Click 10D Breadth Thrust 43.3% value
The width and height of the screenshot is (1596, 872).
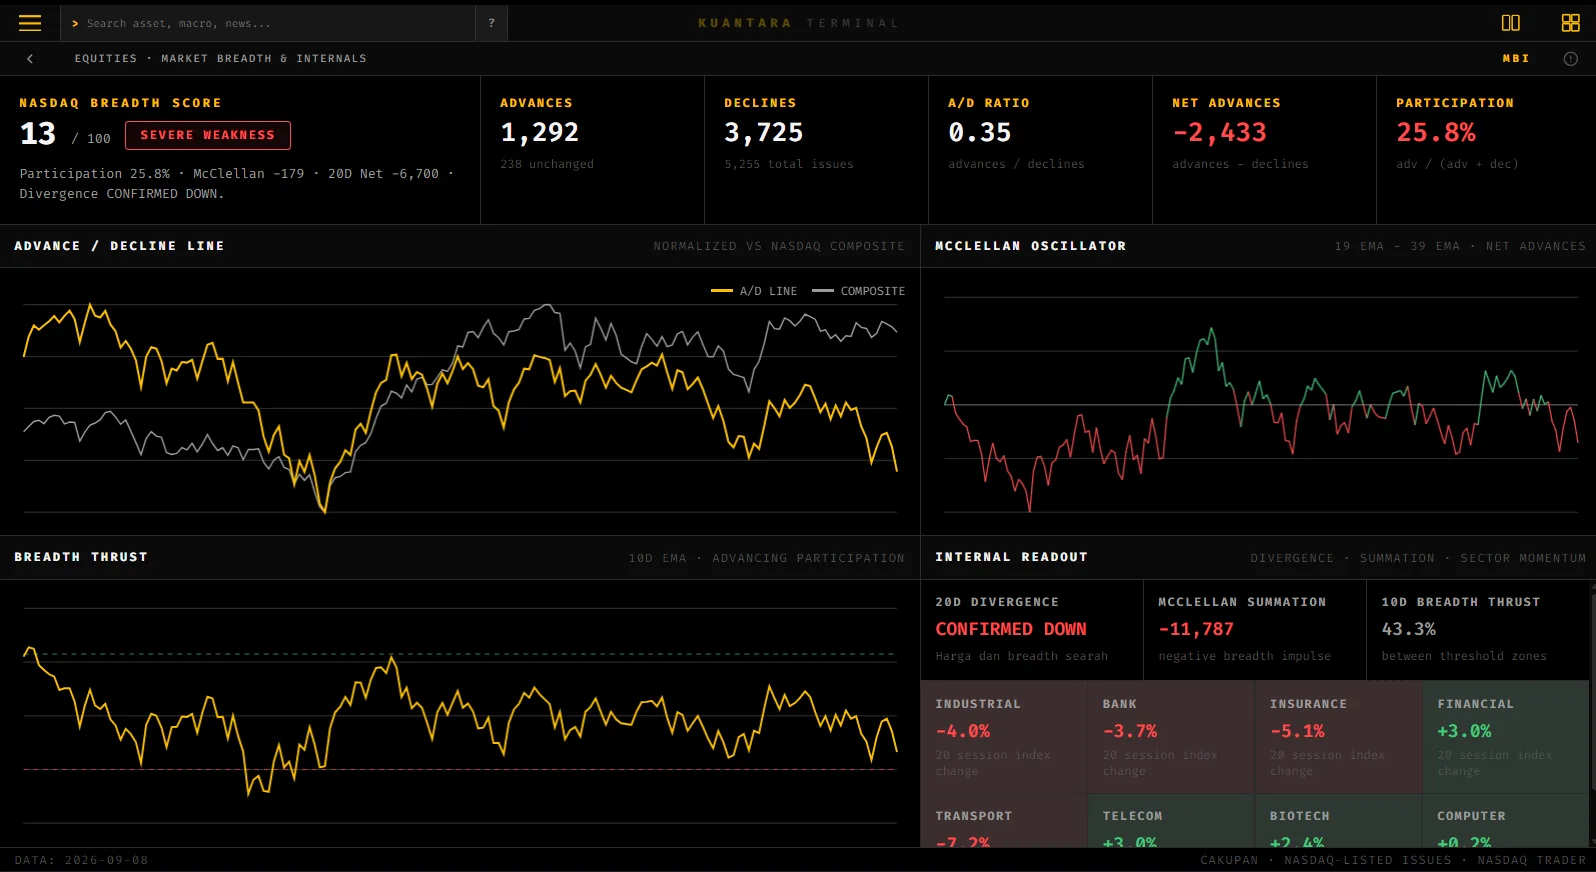click(1408, 629)
